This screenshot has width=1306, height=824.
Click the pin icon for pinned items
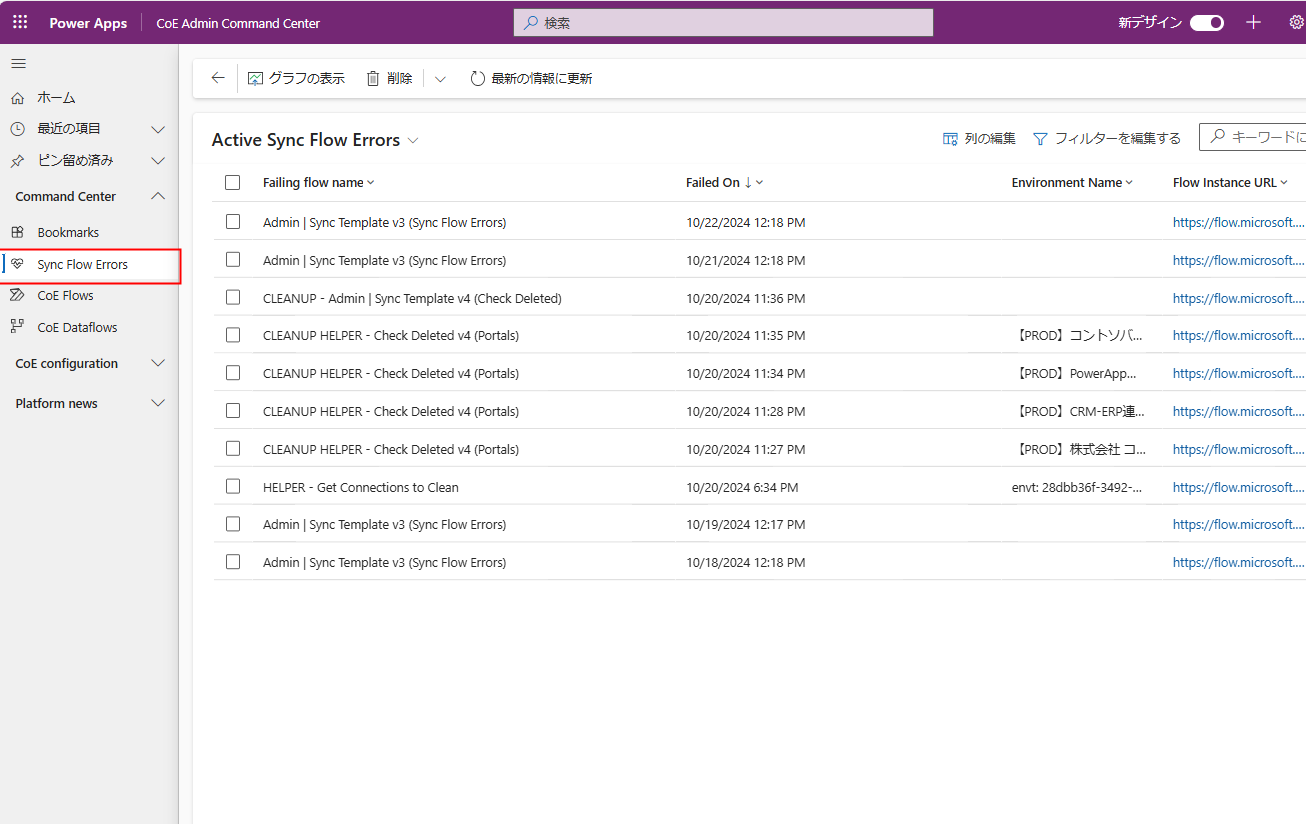tap(17, 161)
